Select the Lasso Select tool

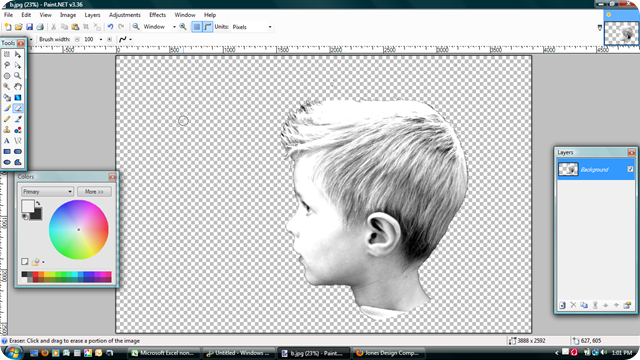pos(7,65)
